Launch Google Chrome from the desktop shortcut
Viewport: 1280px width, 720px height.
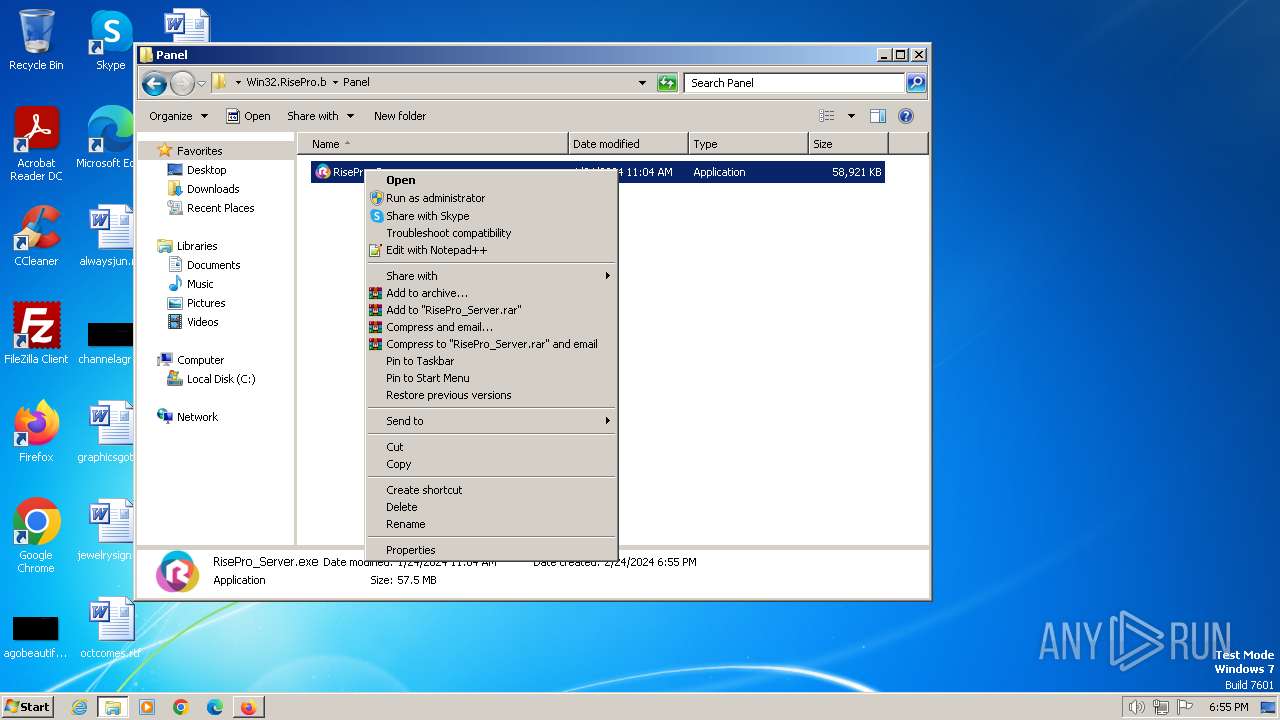pos(36,536)
